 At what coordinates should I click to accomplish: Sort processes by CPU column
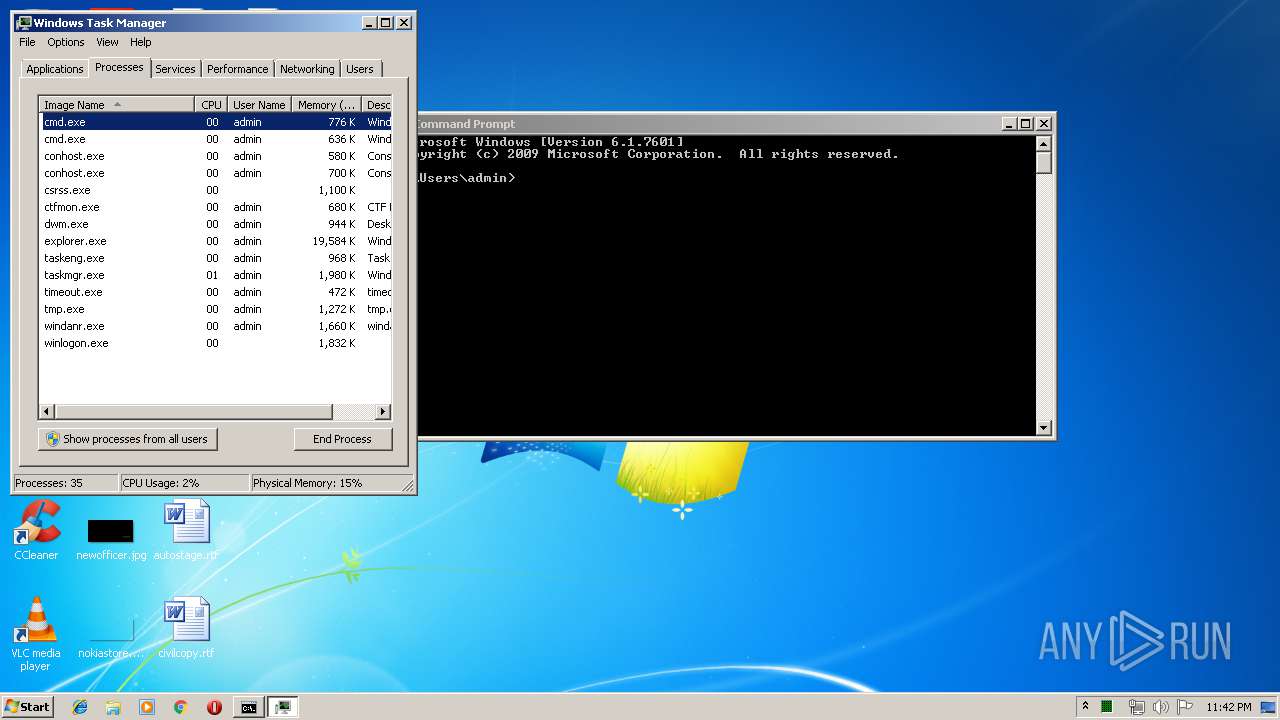211,104
